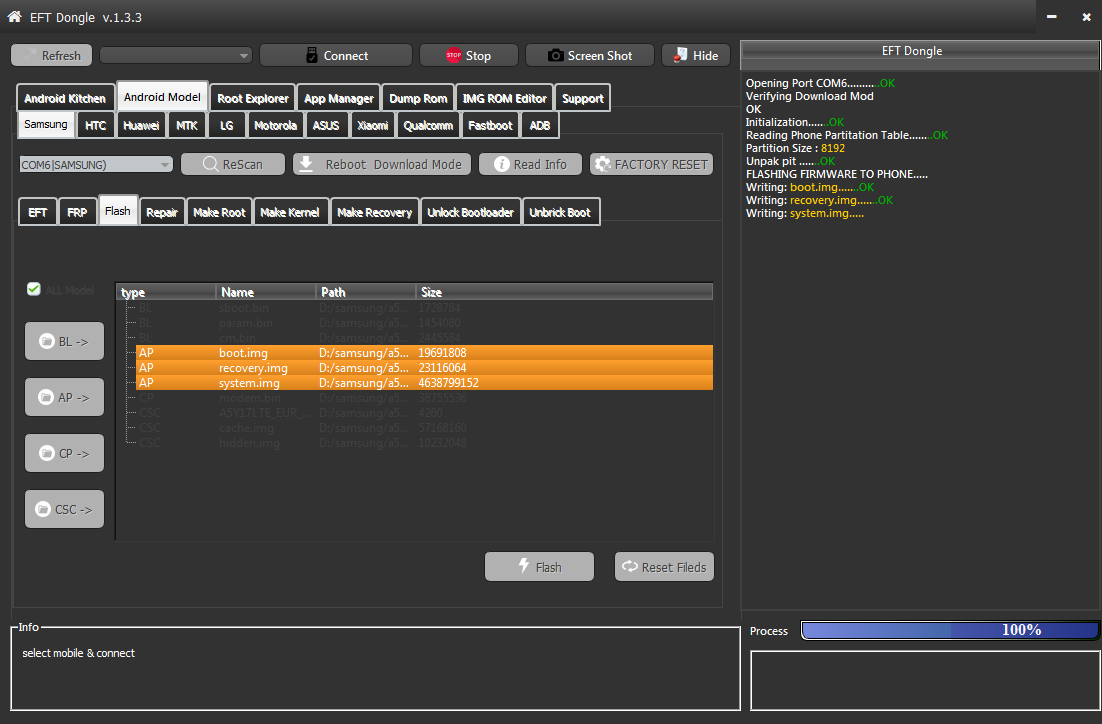Switch to Android Kitchen tab

pos(65,98)
